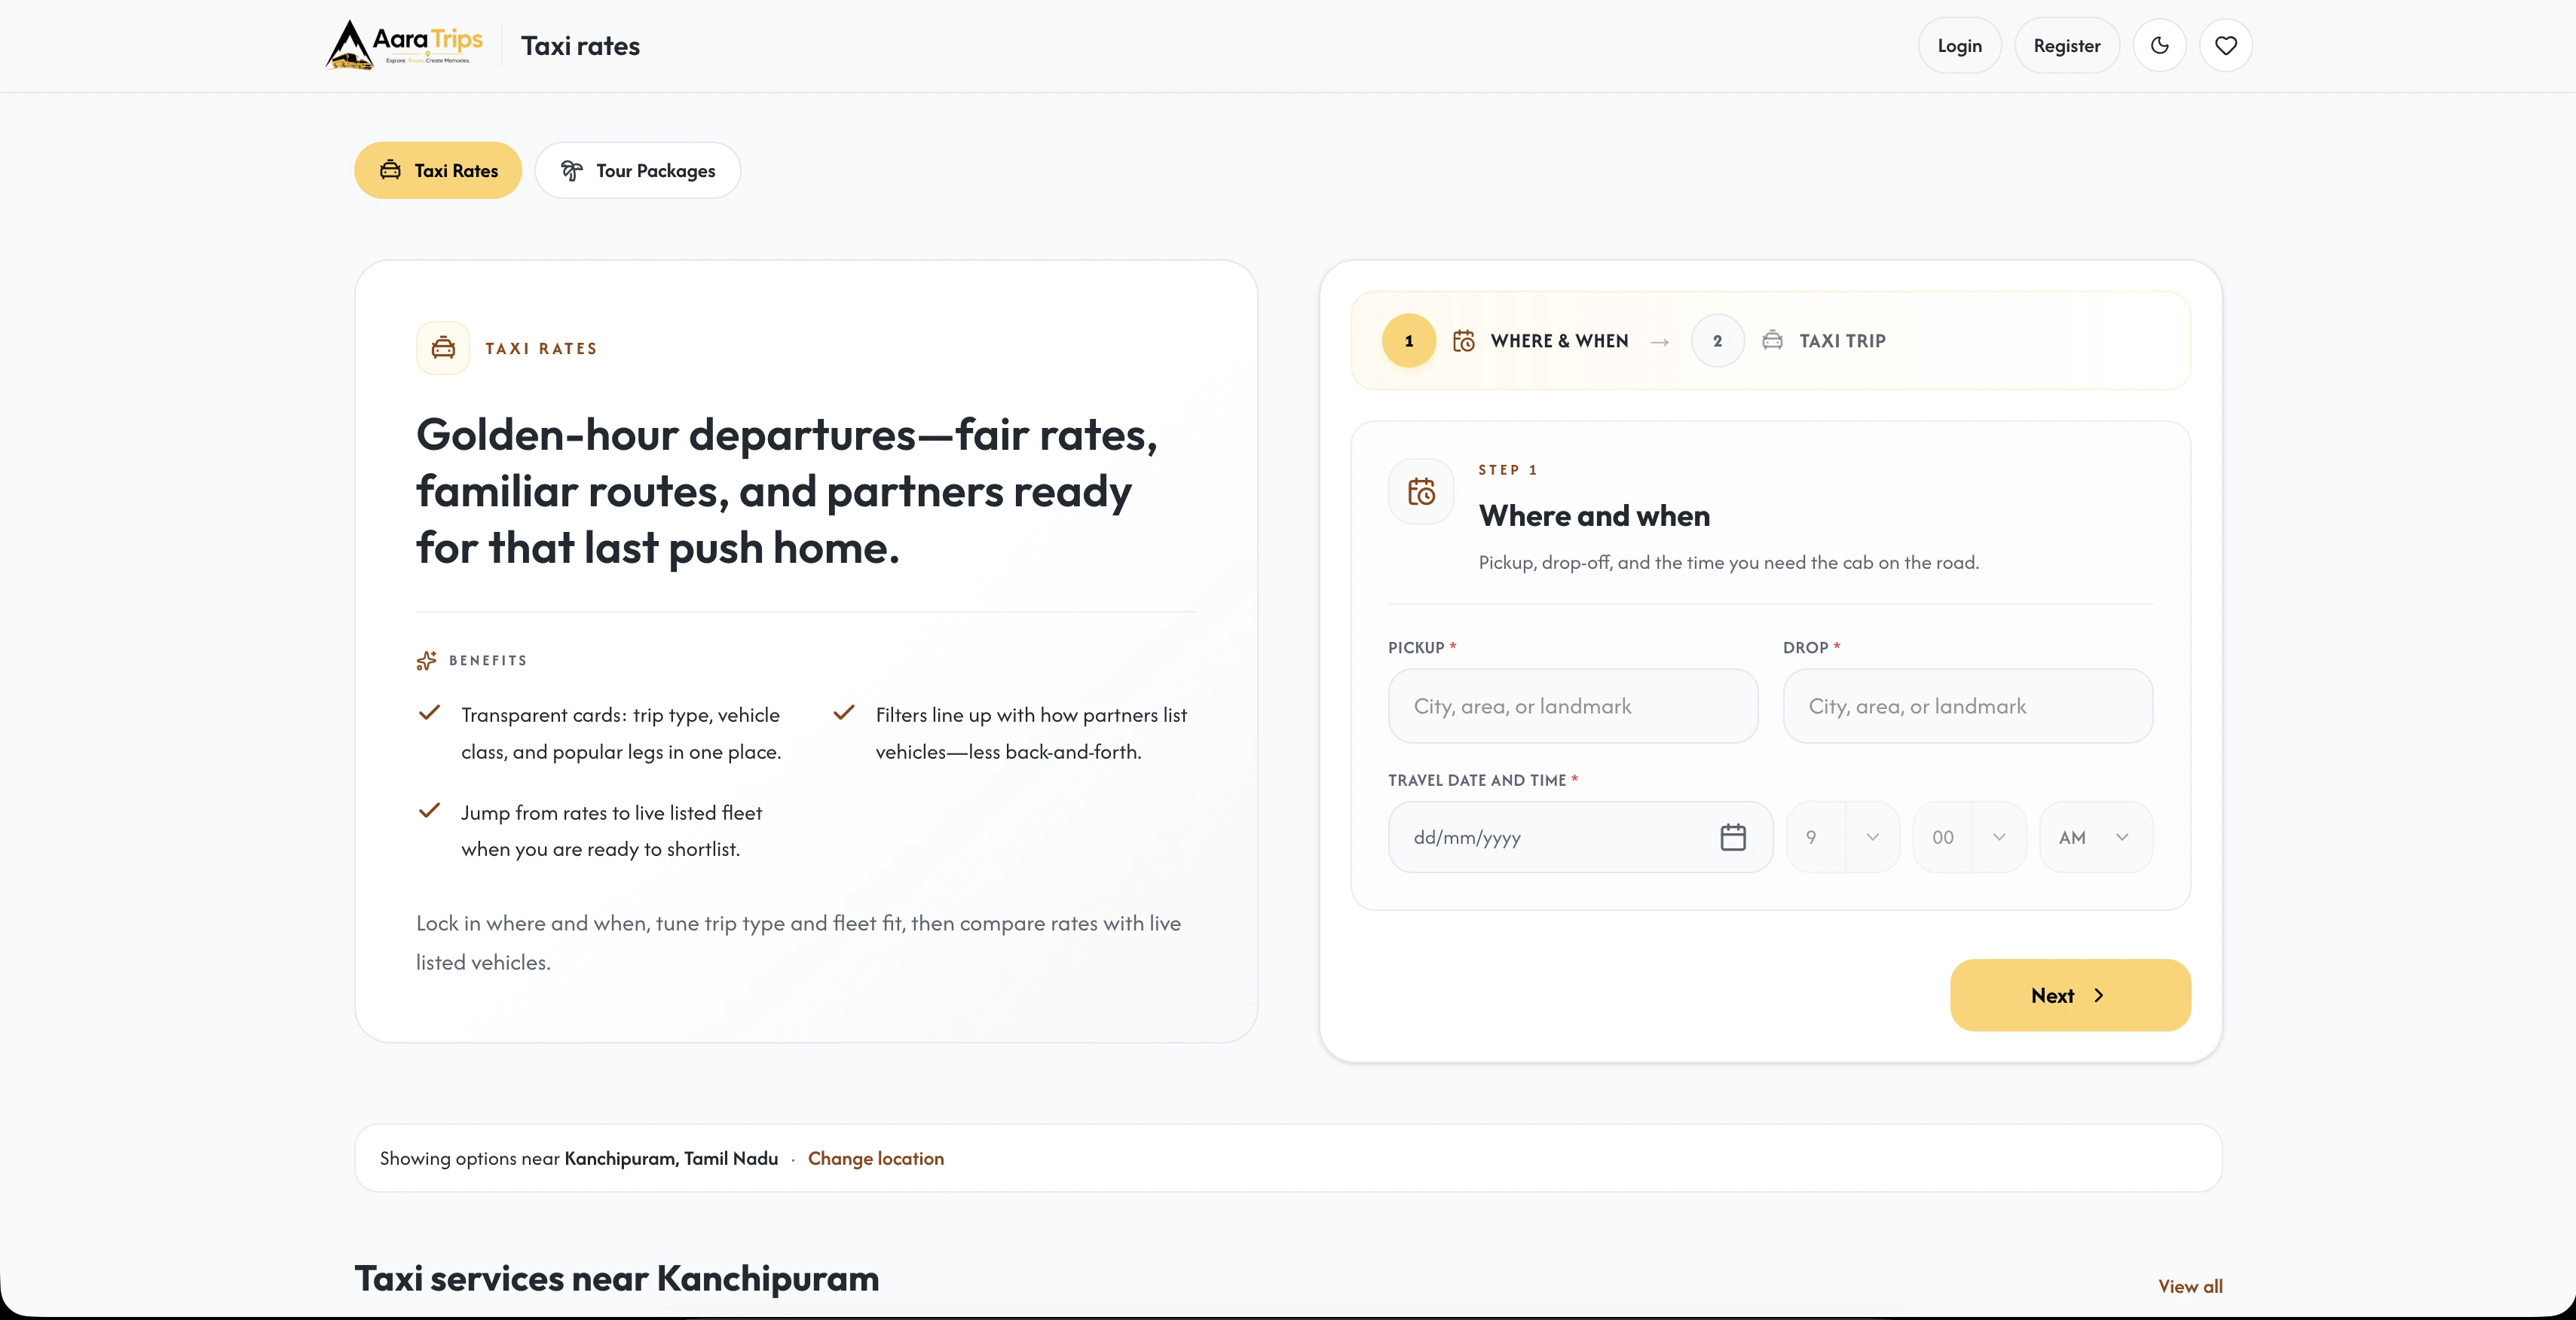Click the 'Where and when' heading
This screenshot has height=1320, width=2576.
1594,516
